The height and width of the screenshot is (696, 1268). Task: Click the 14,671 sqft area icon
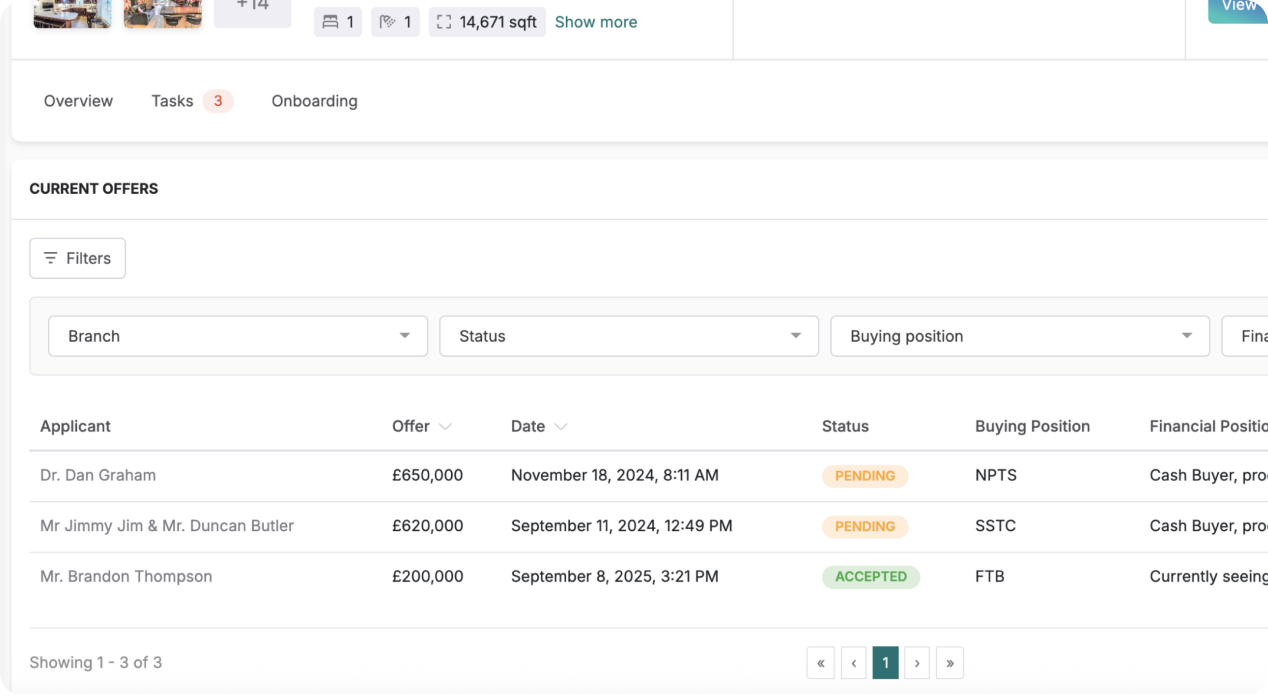444,21
